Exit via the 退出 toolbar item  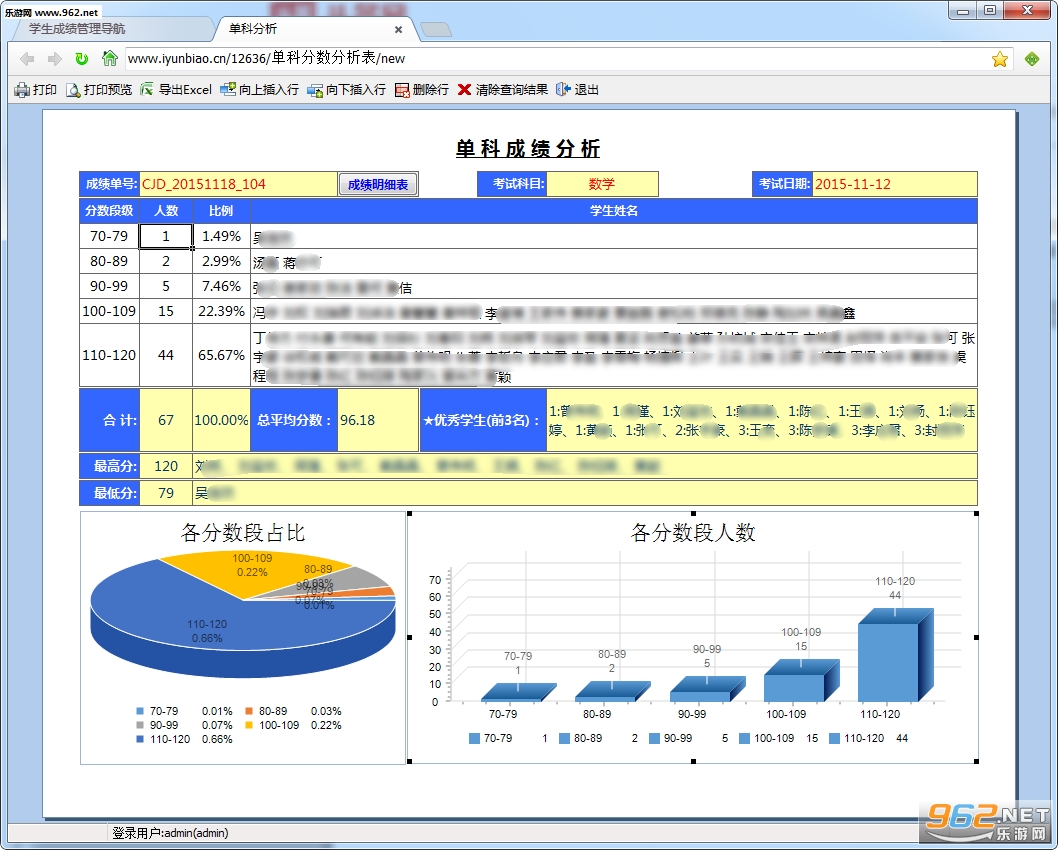pos(578,90)
